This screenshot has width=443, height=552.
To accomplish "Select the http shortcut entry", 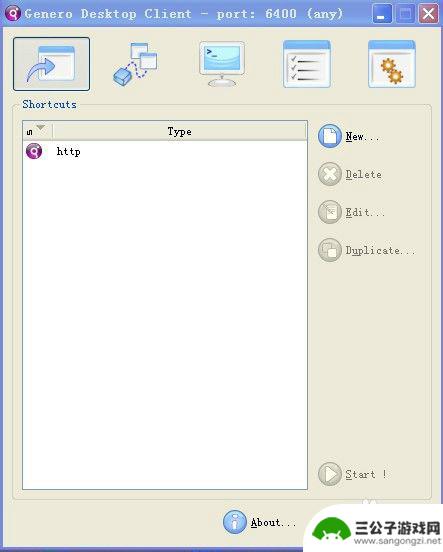I will (165, 151).
